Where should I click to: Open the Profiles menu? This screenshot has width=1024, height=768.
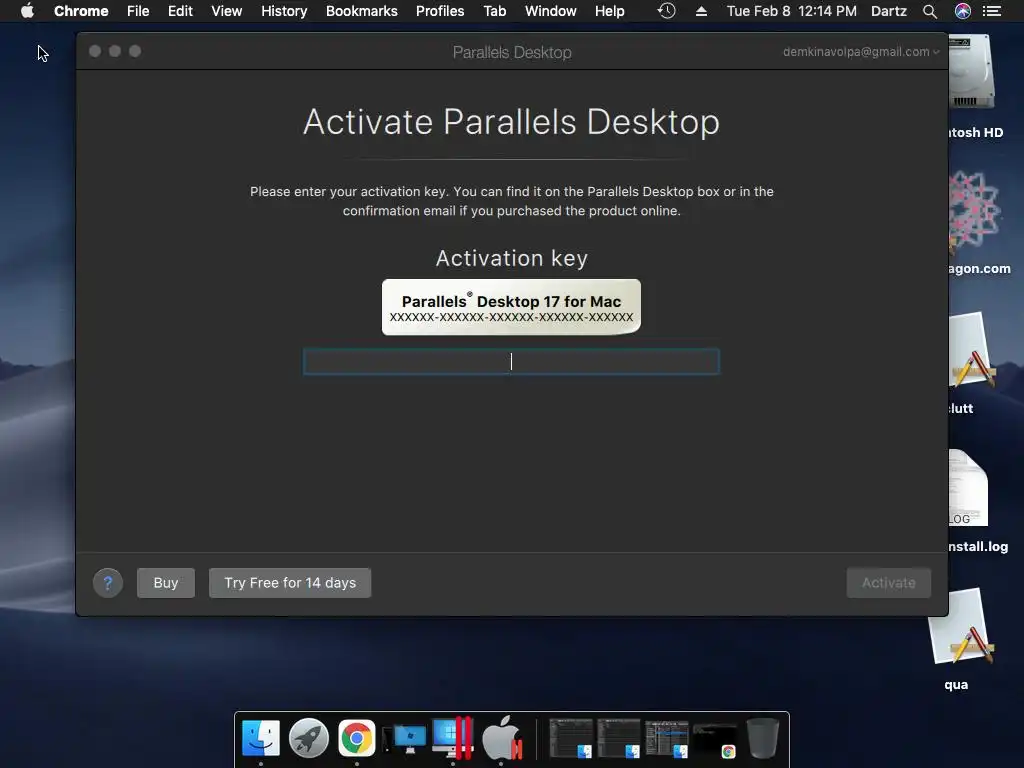click(440, 11)
